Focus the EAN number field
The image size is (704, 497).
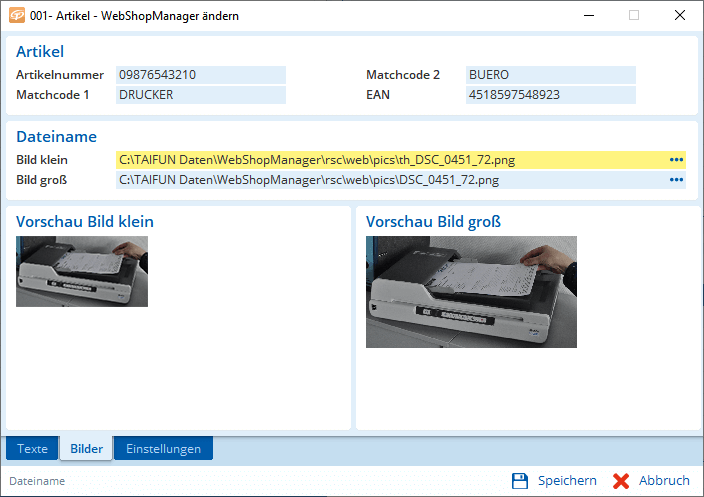(x=550, y=95)
